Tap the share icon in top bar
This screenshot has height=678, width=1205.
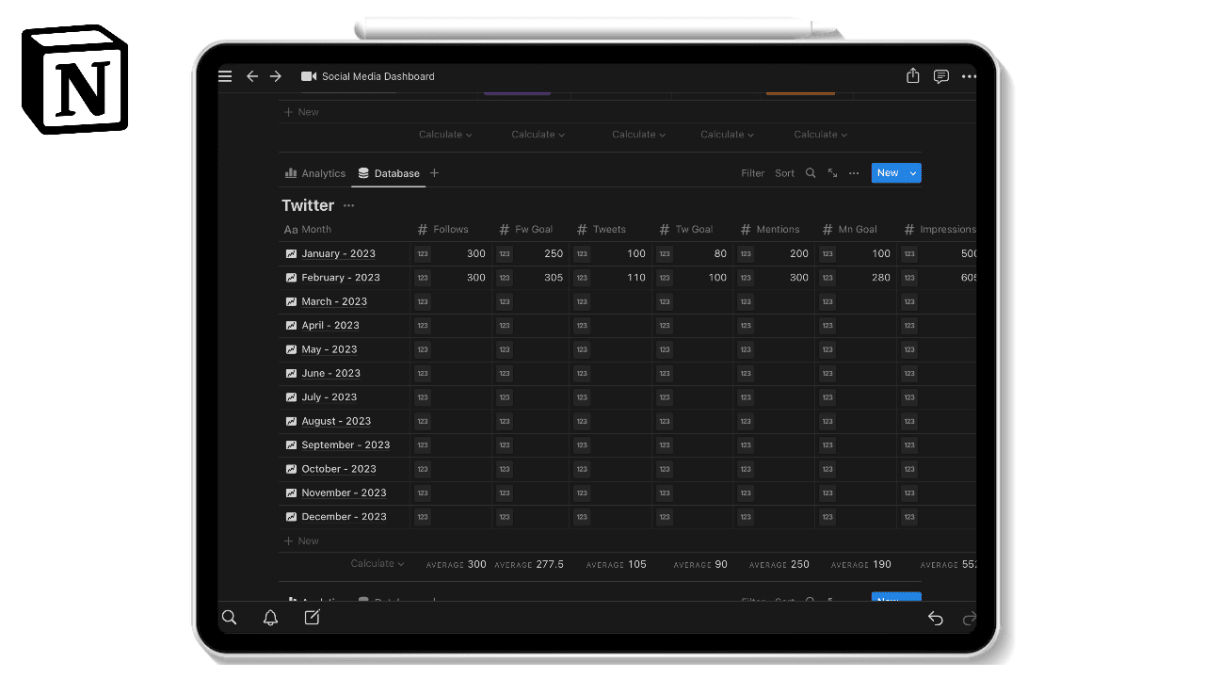pos(913,76)
